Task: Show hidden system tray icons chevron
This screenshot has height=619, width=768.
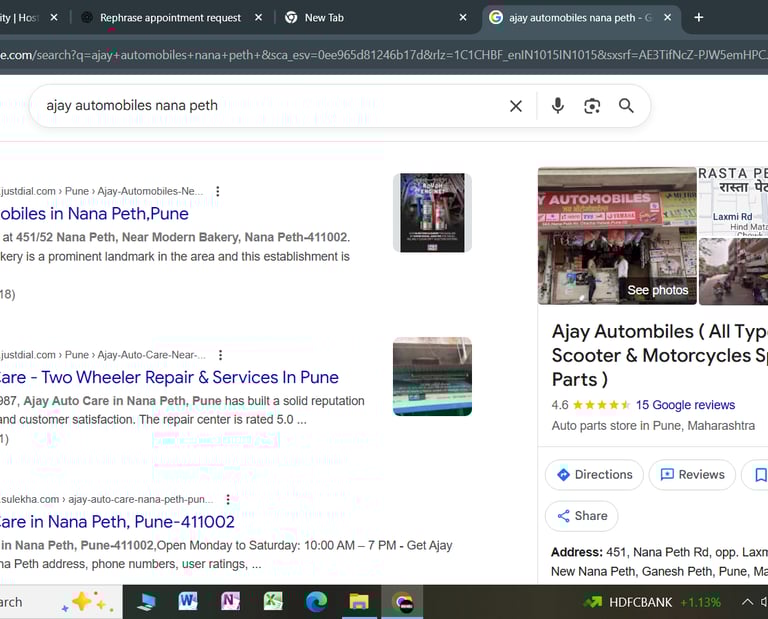Action: tap(747, 602)
